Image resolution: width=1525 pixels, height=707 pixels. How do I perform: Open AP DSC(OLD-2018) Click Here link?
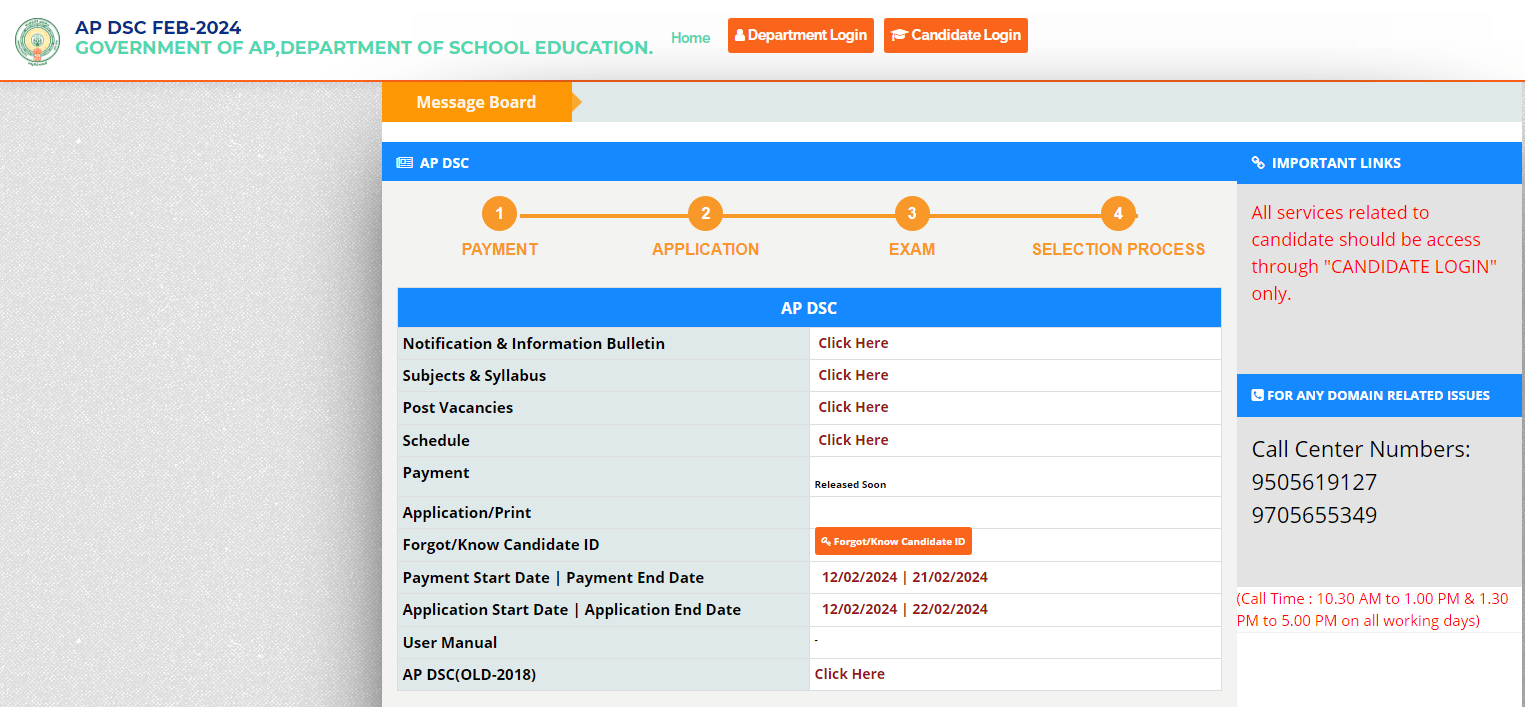pos(849,674)
